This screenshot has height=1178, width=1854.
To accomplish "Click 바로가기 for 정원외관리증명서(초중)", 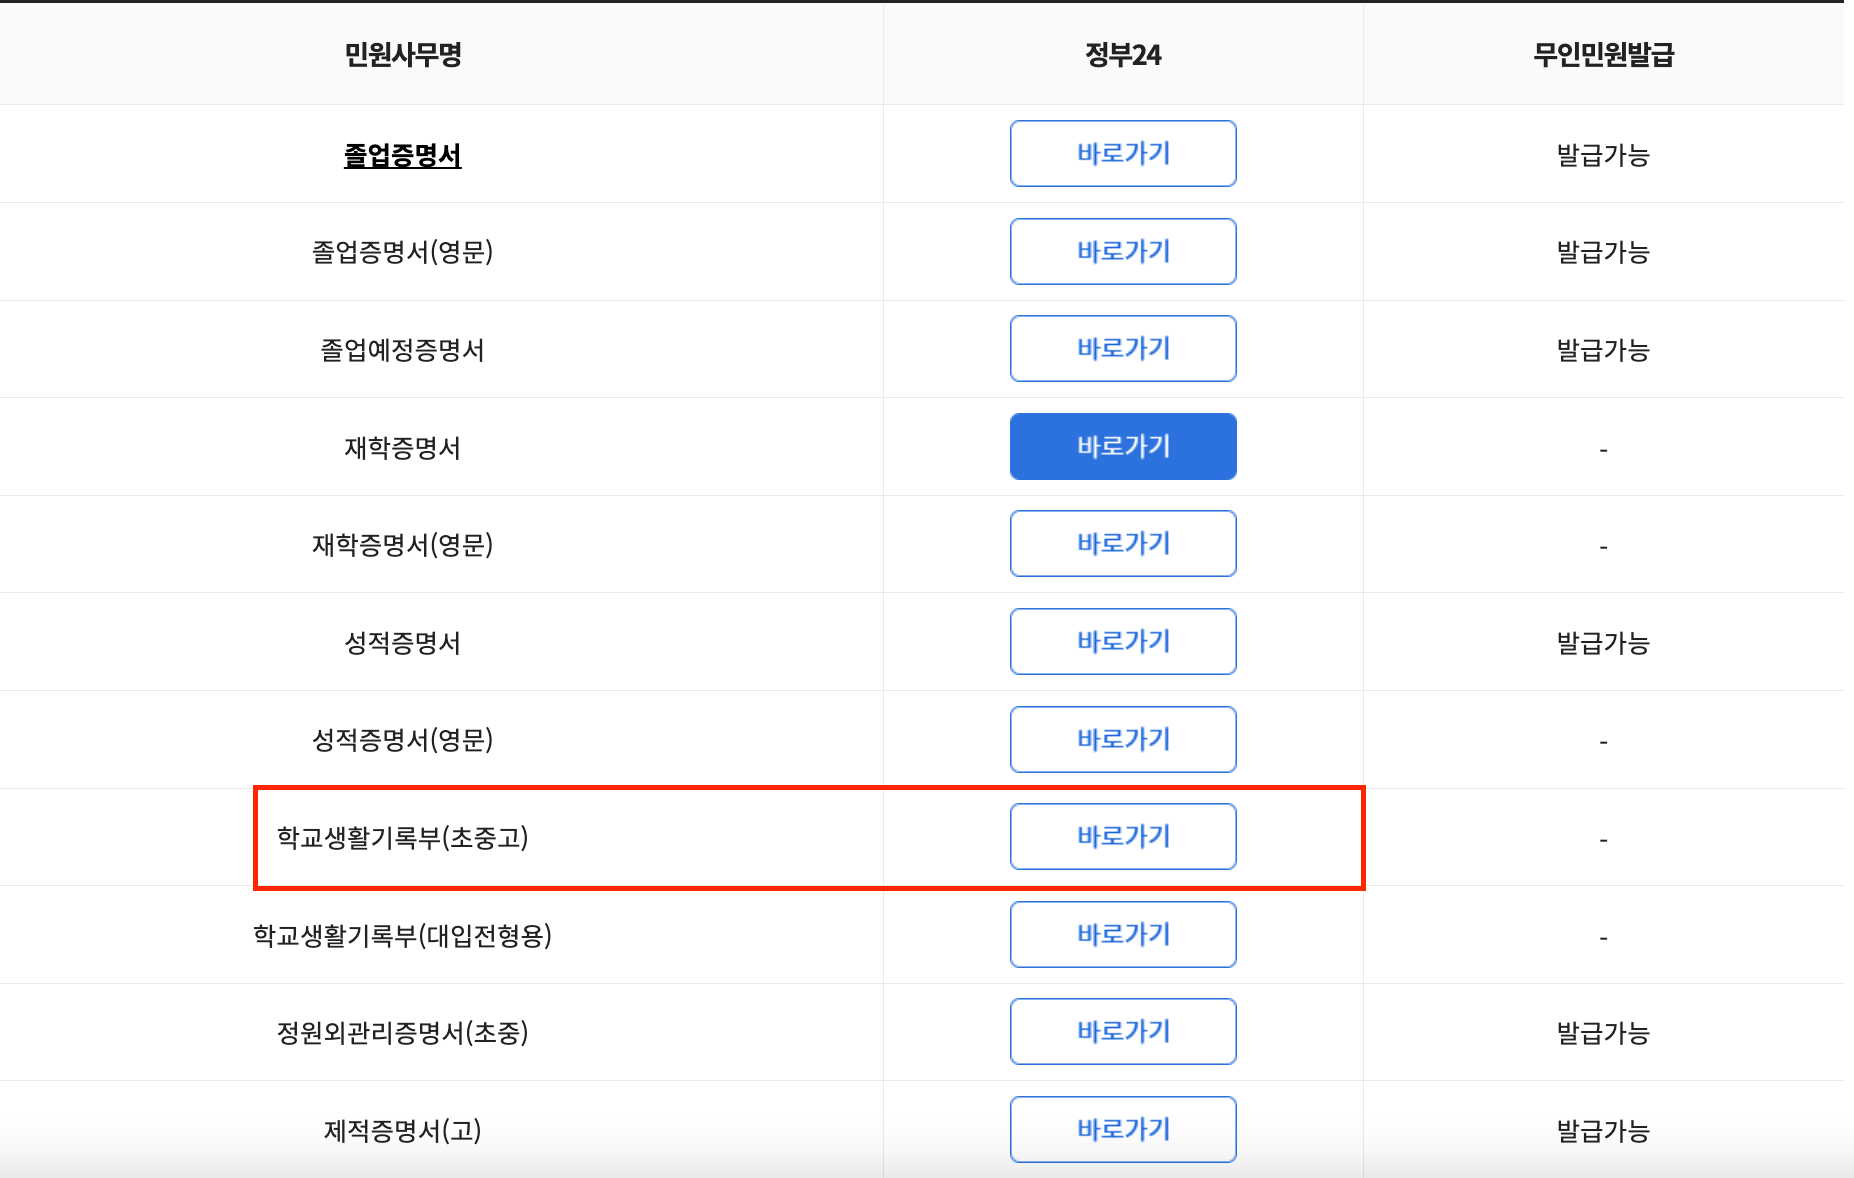I will (x=1123, y=1031).
